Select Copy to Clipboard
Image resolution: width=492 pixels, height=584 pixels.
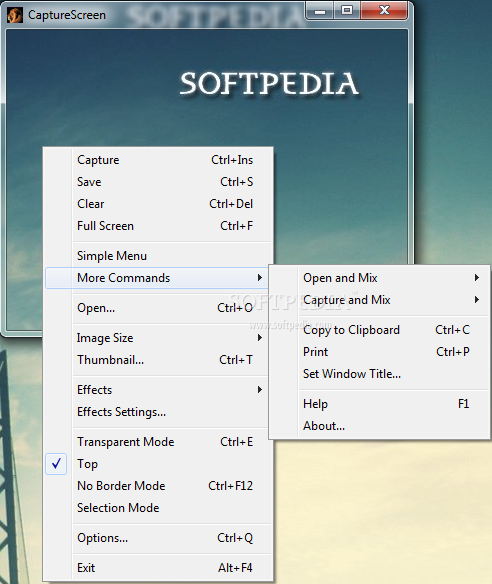[x=380, y=330]
